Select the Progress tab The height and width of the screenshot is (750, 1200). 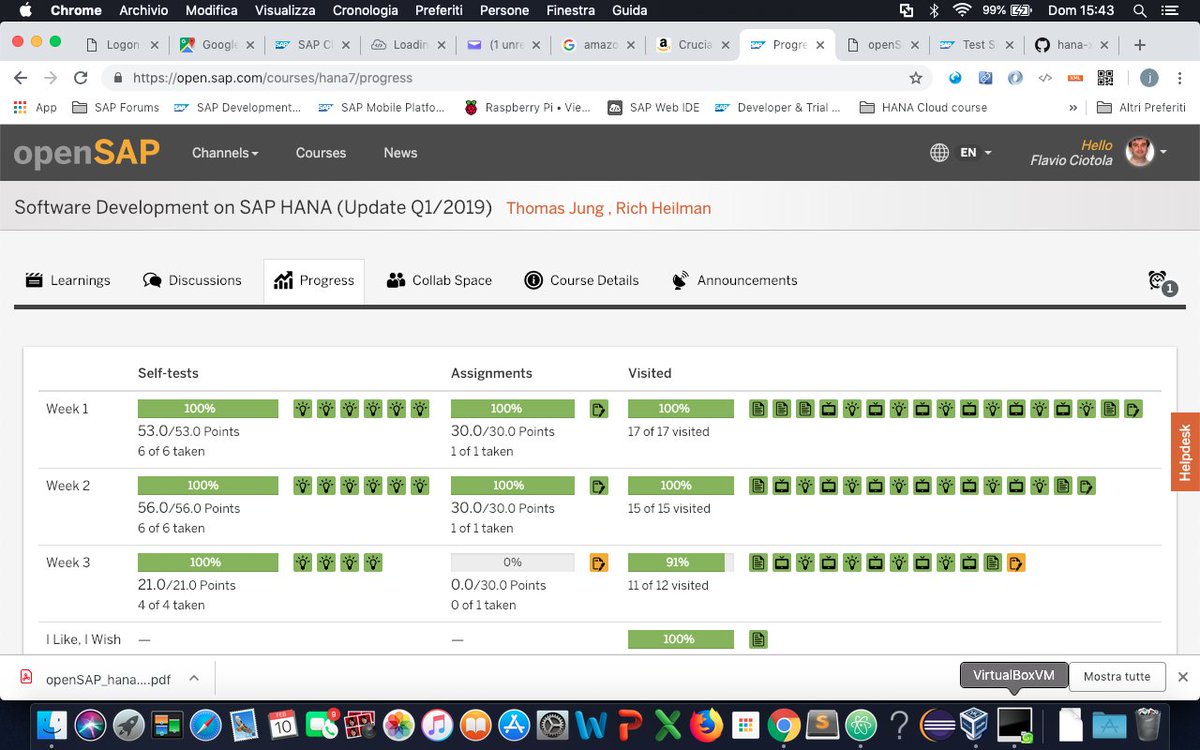314,281
